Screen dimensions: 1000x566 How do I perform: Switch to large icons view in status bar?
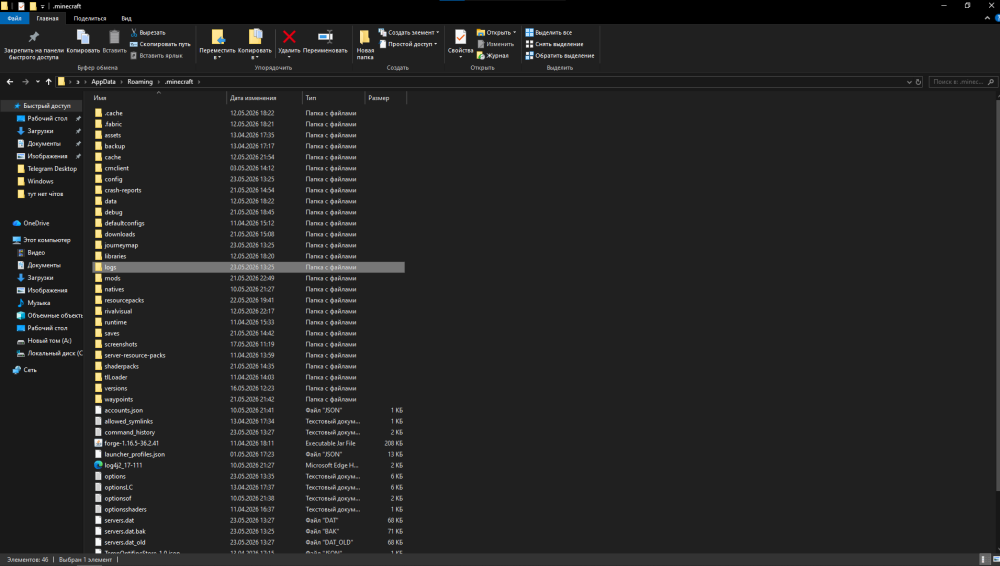point(995,560)
